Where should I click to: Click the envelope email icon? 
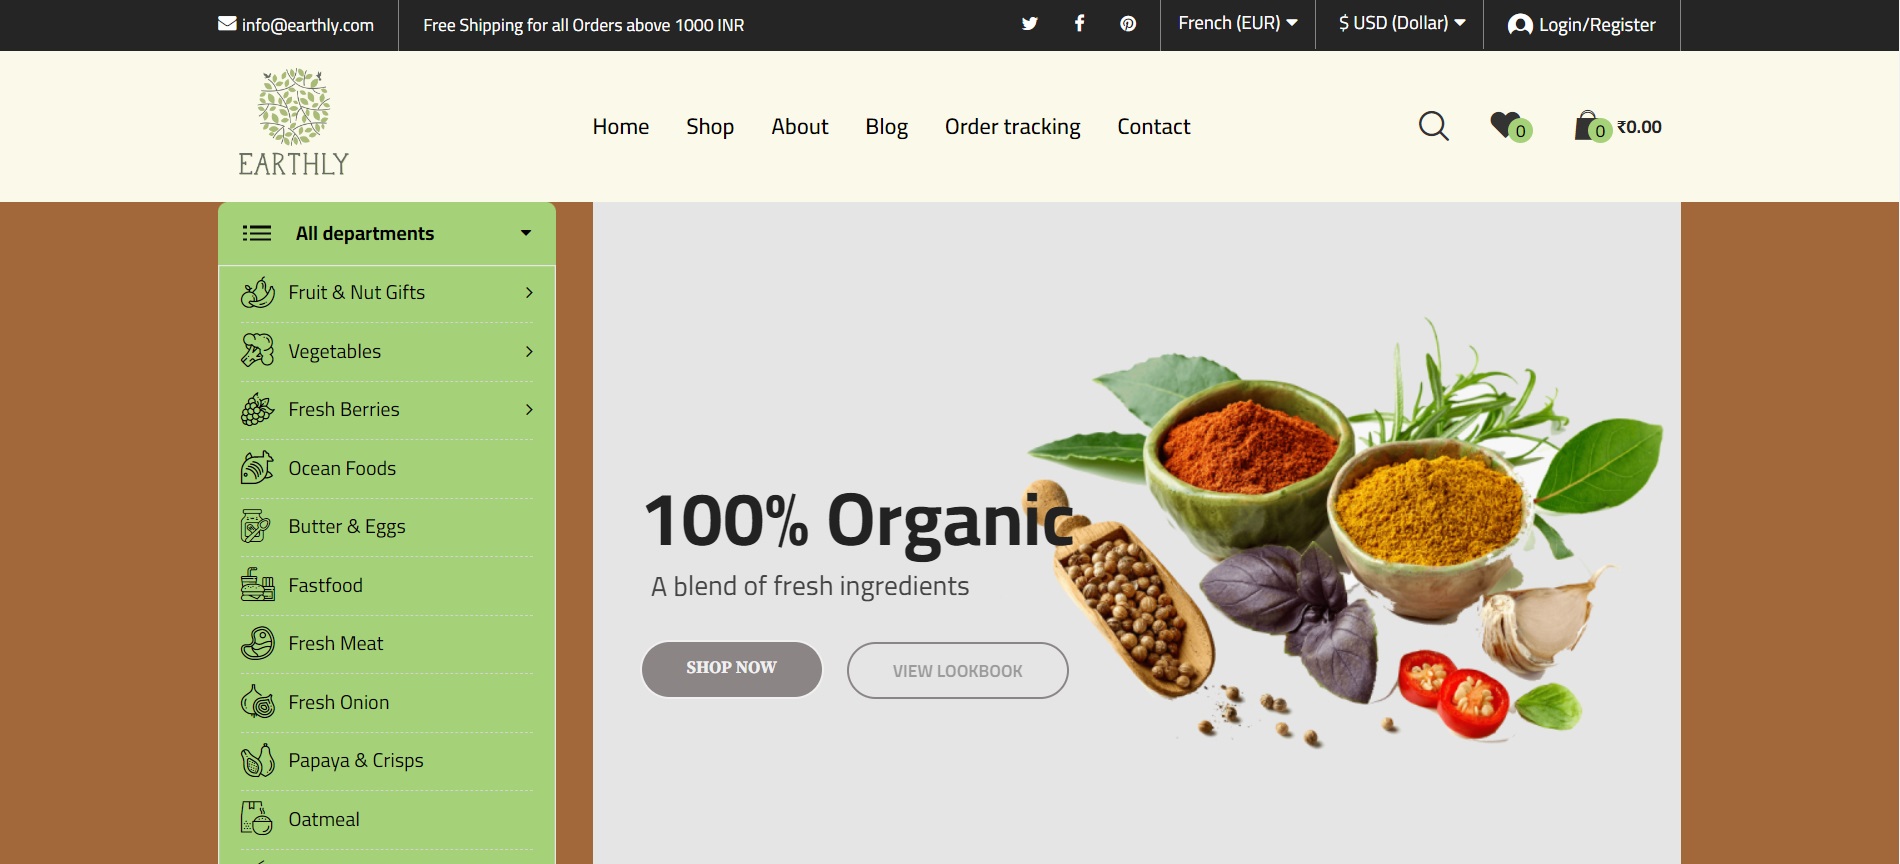click(227, 24)
